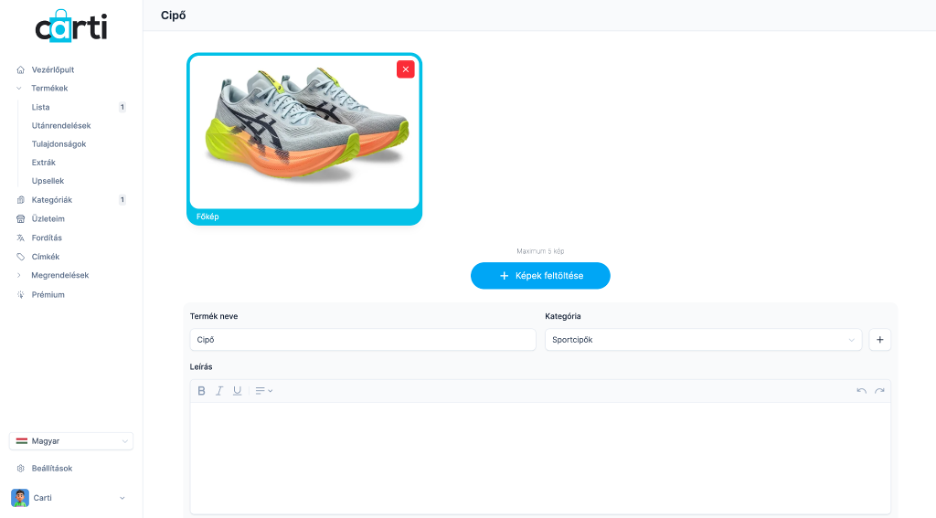This screenshot has height=518, width=936.
Task: Click the Prémium icon
Action: (x=20, y=295)
